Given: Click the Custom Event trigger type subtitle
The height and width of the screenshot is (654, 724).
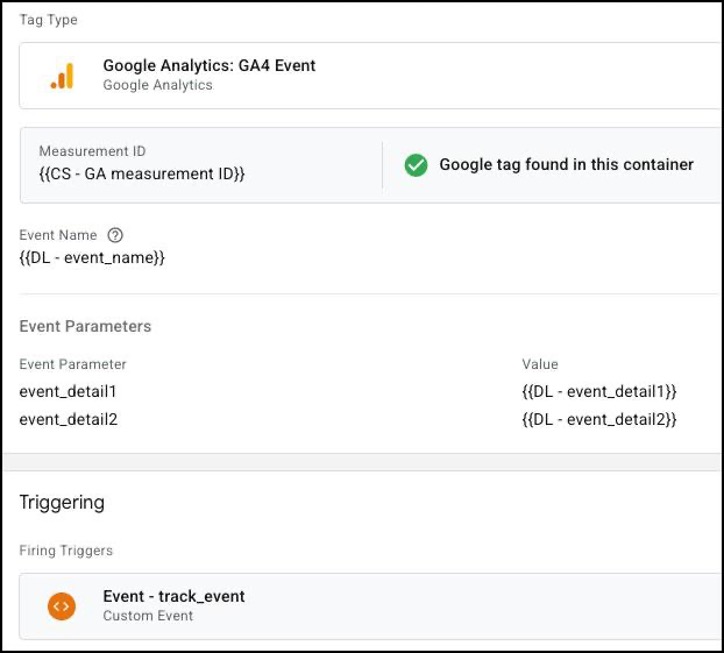Looking at the screenshot, I should [x=148, y=616].
